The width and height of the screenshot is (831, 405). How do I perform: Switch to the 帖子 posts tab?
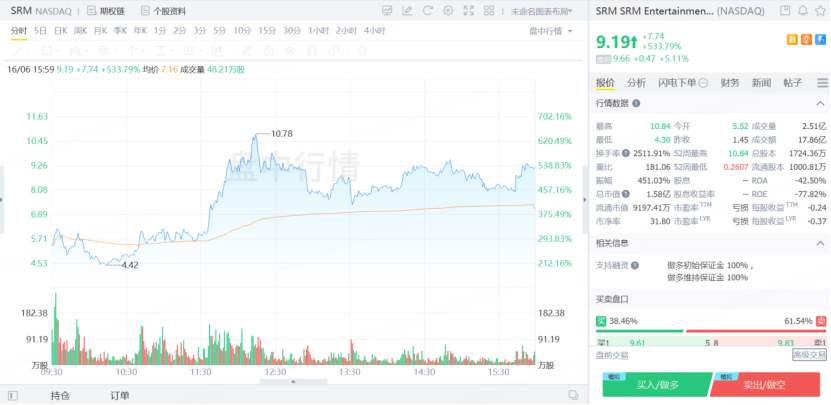click(x=792, y=83)
